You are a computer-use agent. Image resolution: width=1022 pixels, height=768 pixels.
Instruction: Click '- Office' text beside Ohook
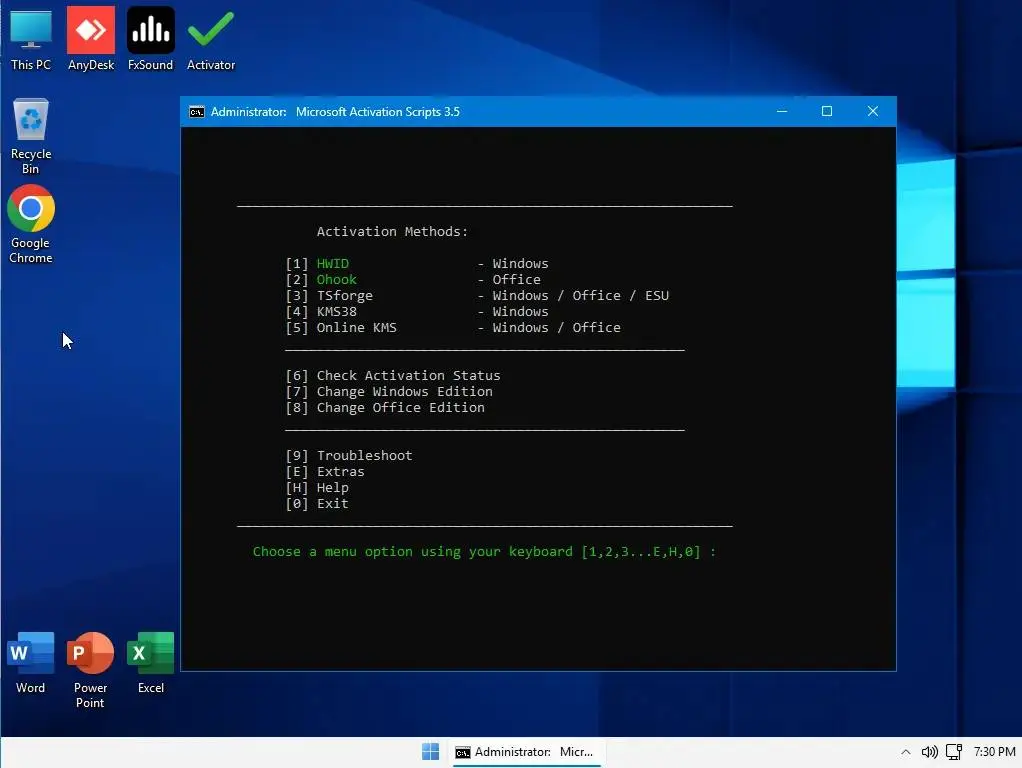click(508, 280)
